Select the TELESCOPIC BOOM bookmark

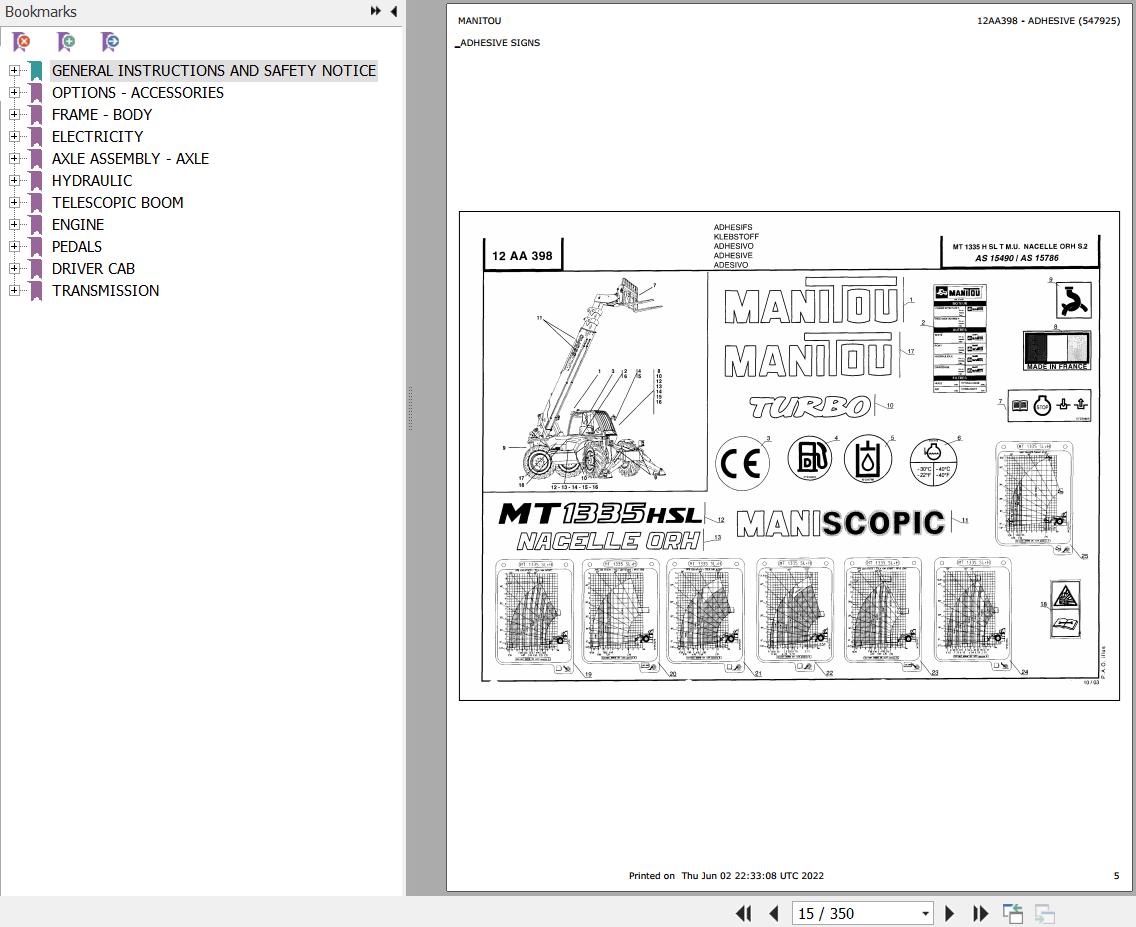click(117, 203)
